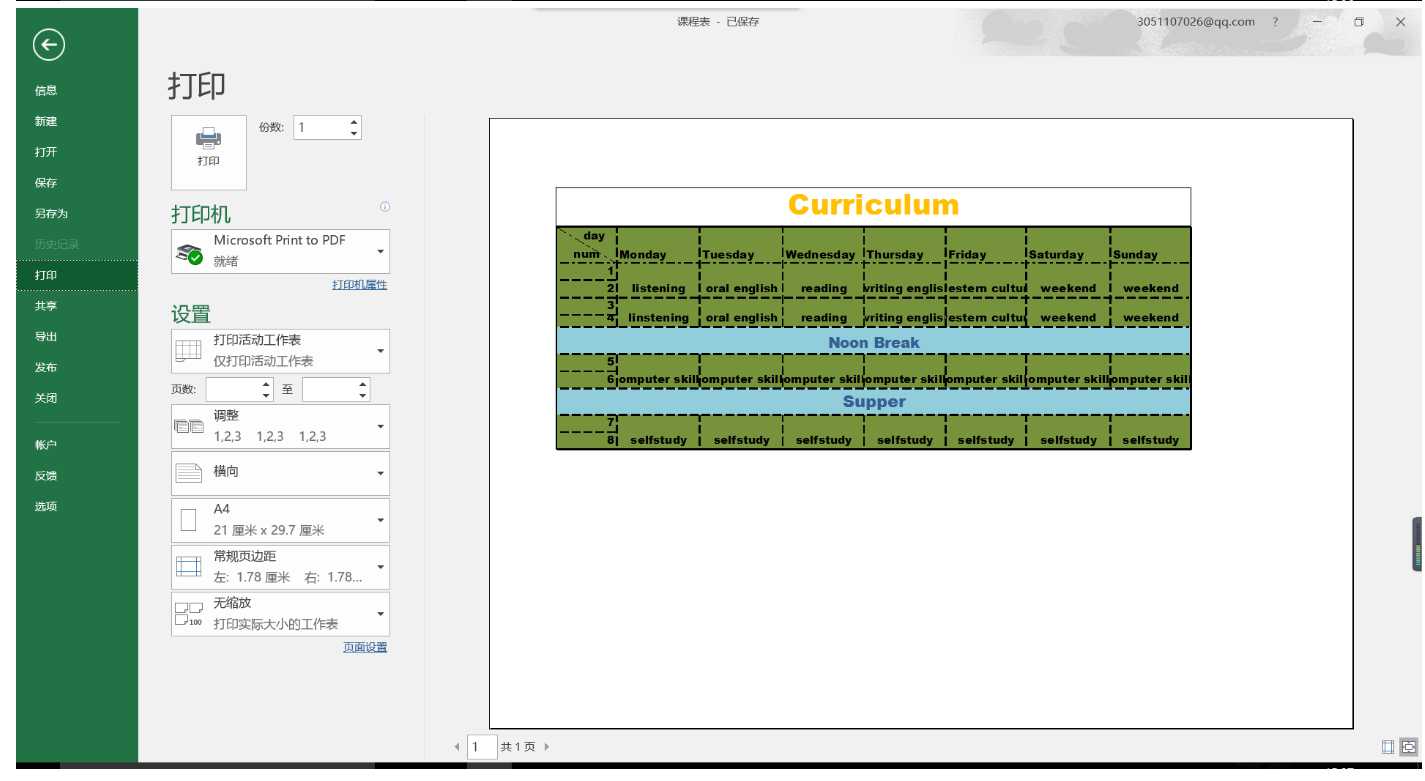Click the account email 3051107026@qq.com
Screen dimensions: 1425x781
click(x=1196, y=22)
